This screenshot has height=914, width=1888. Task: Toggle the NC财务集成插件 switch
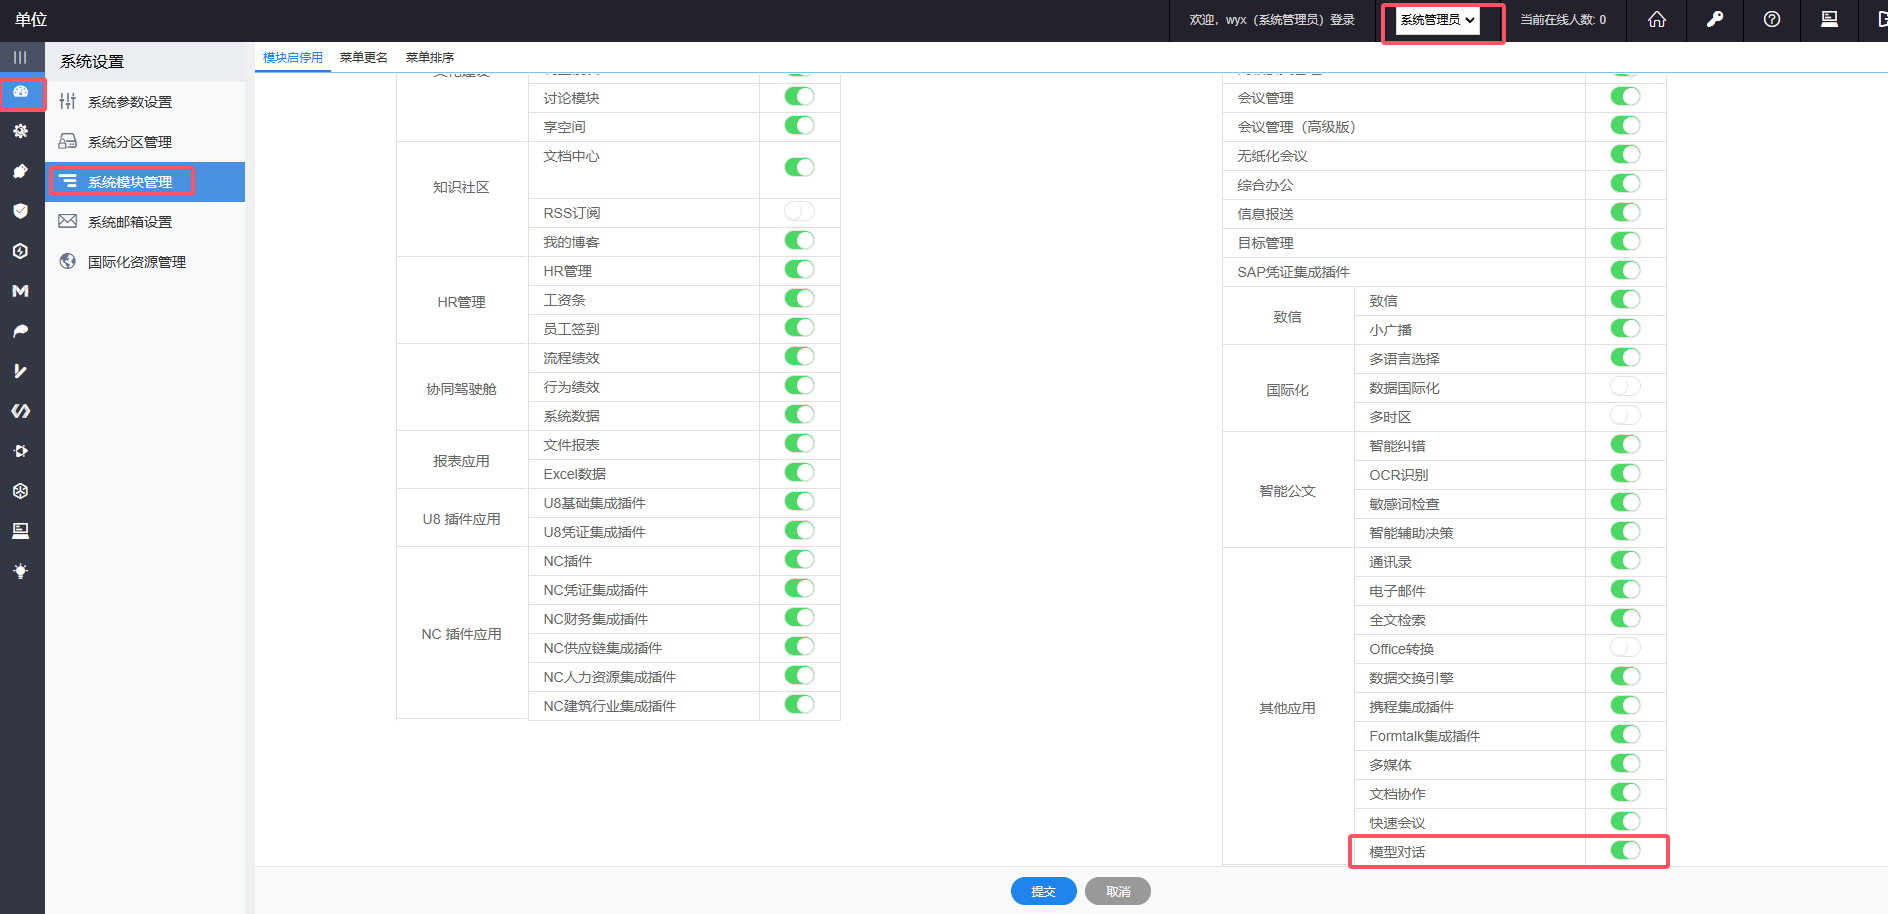click(x=799, y=617)
